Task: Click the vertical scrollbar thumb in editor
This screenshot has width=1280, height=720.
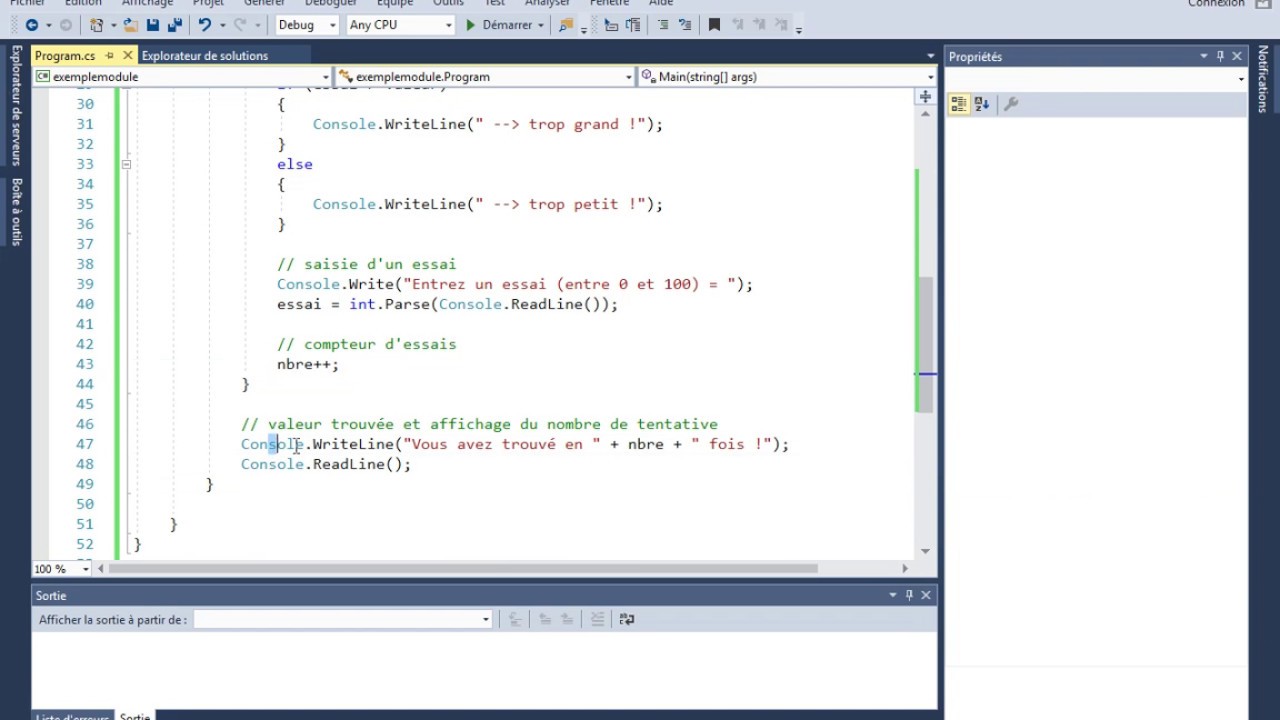Action: click(x=926, y=345)
